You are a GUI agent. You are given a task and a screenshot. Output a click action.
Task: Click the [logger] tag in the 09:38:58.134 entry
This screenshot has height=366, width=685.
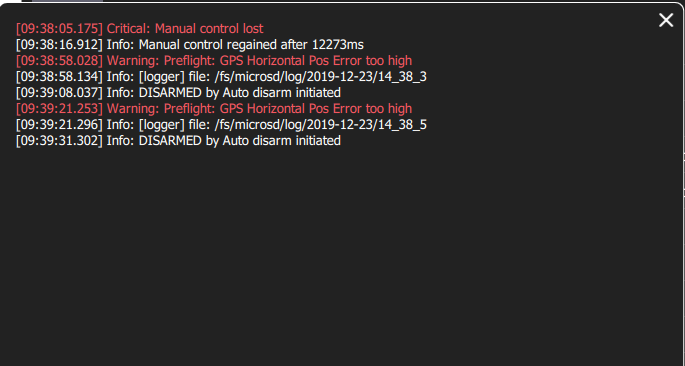point(162,77)
